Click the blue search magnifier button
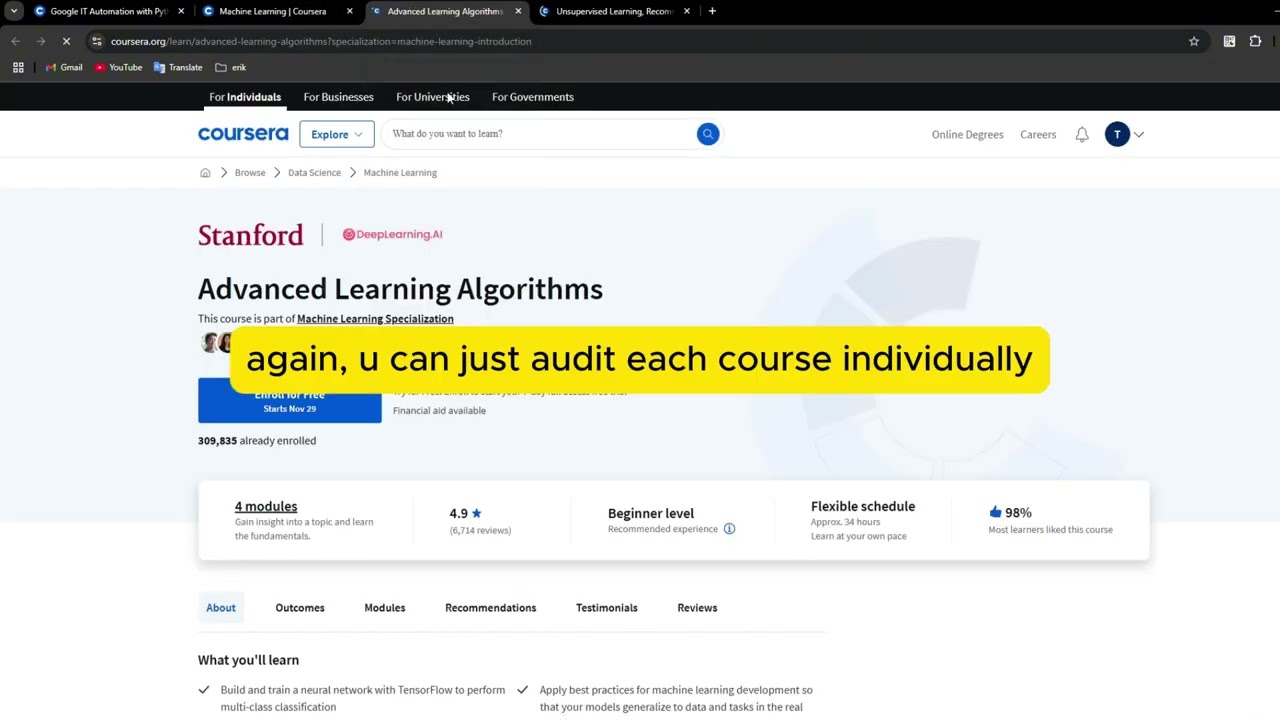Image resolution: width=1280 pixels, height=720 pixels. pos(708,134)
